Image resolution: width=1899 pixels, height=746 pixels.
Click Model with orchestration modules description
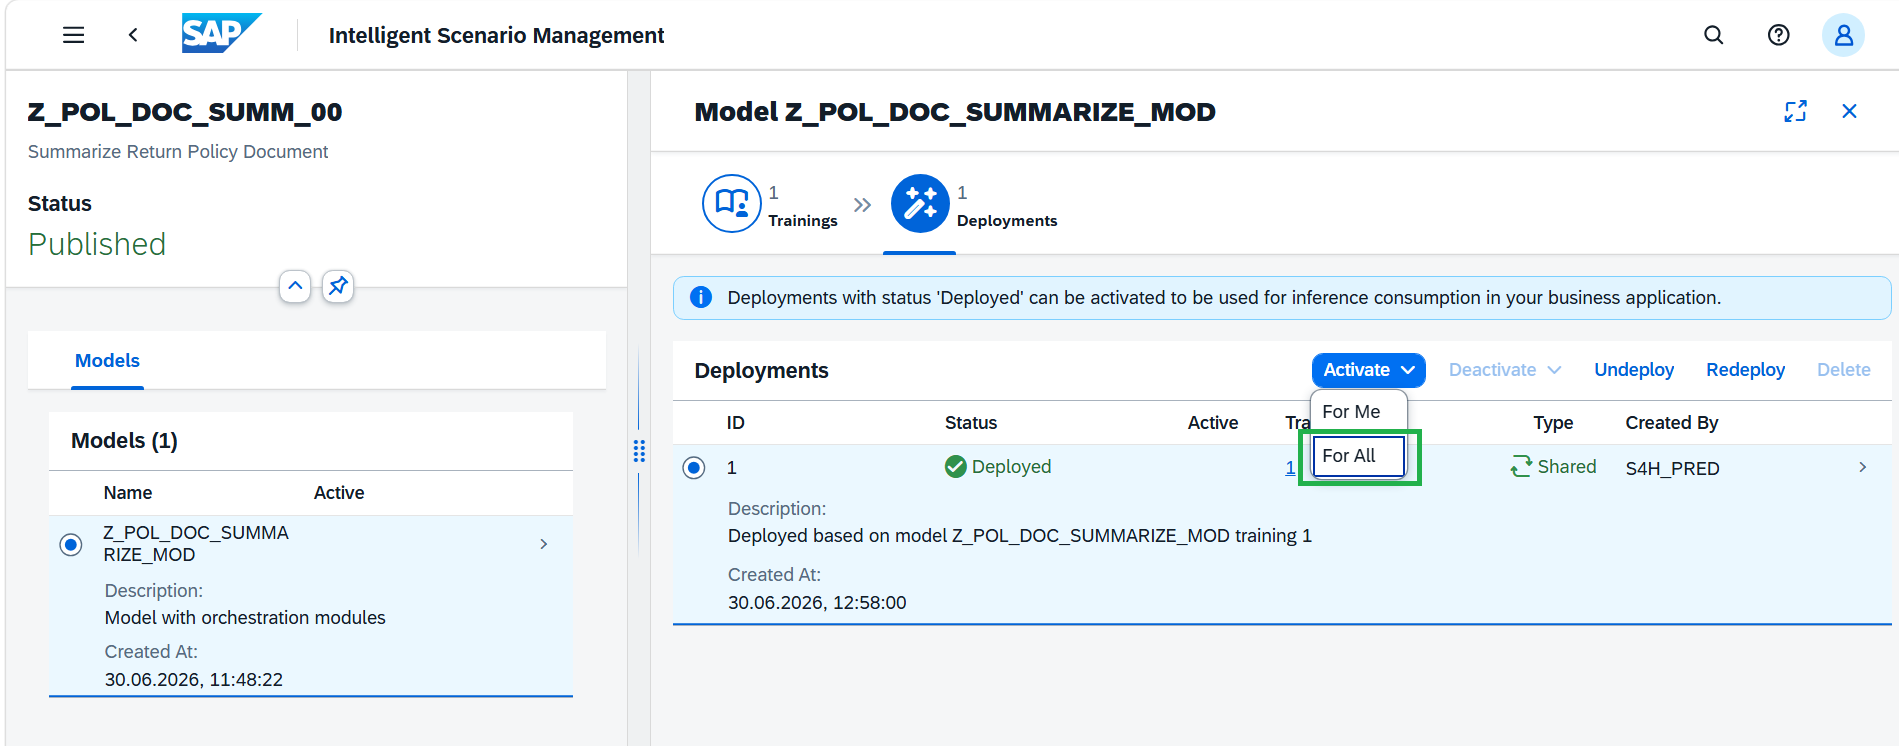[245, 618]
